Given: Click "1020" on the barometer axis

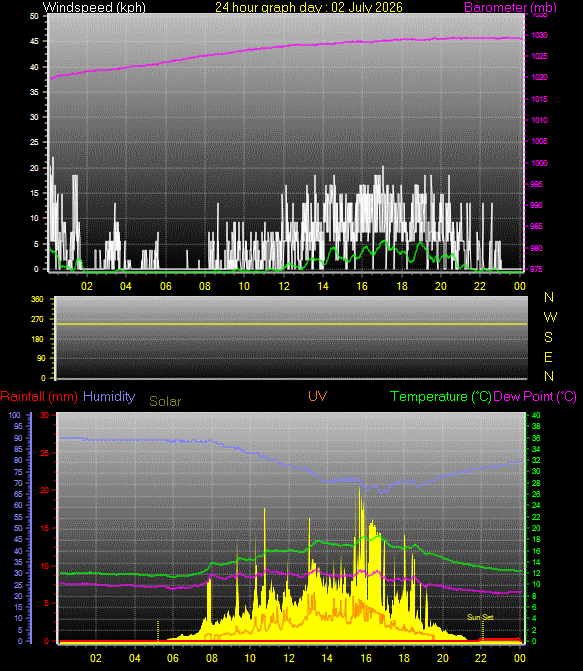Looking at the screenshot, I should [539, 77].
